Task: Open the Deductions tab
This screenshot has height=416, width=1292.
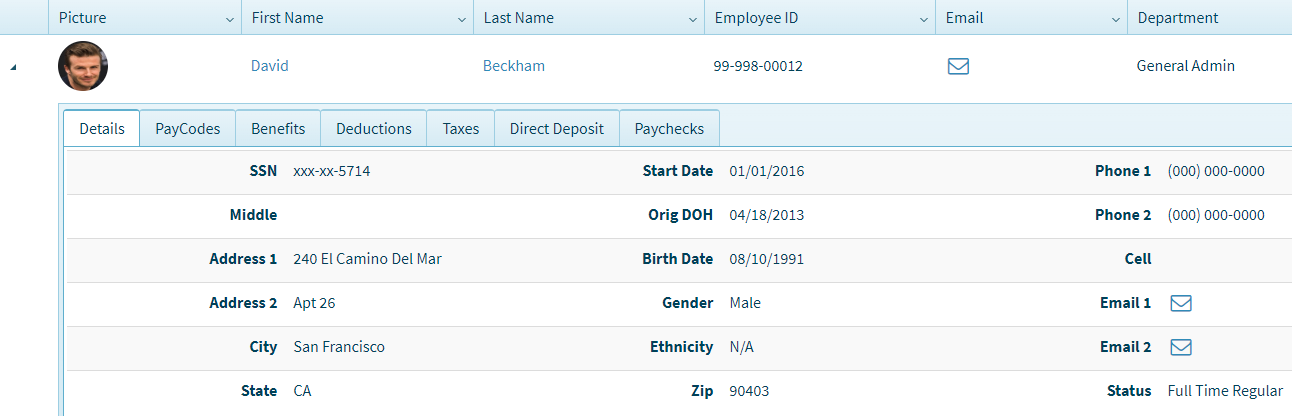Action: pos(374,129)
